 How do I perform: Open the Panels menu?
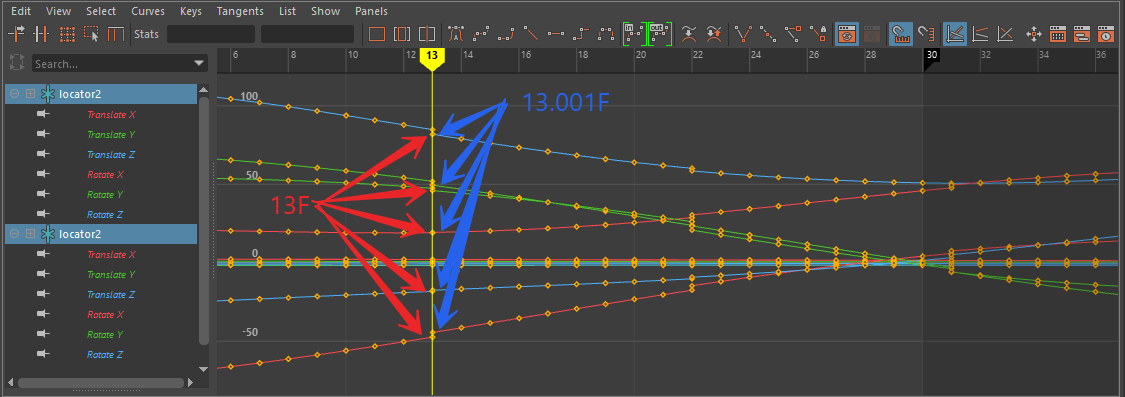372,11
